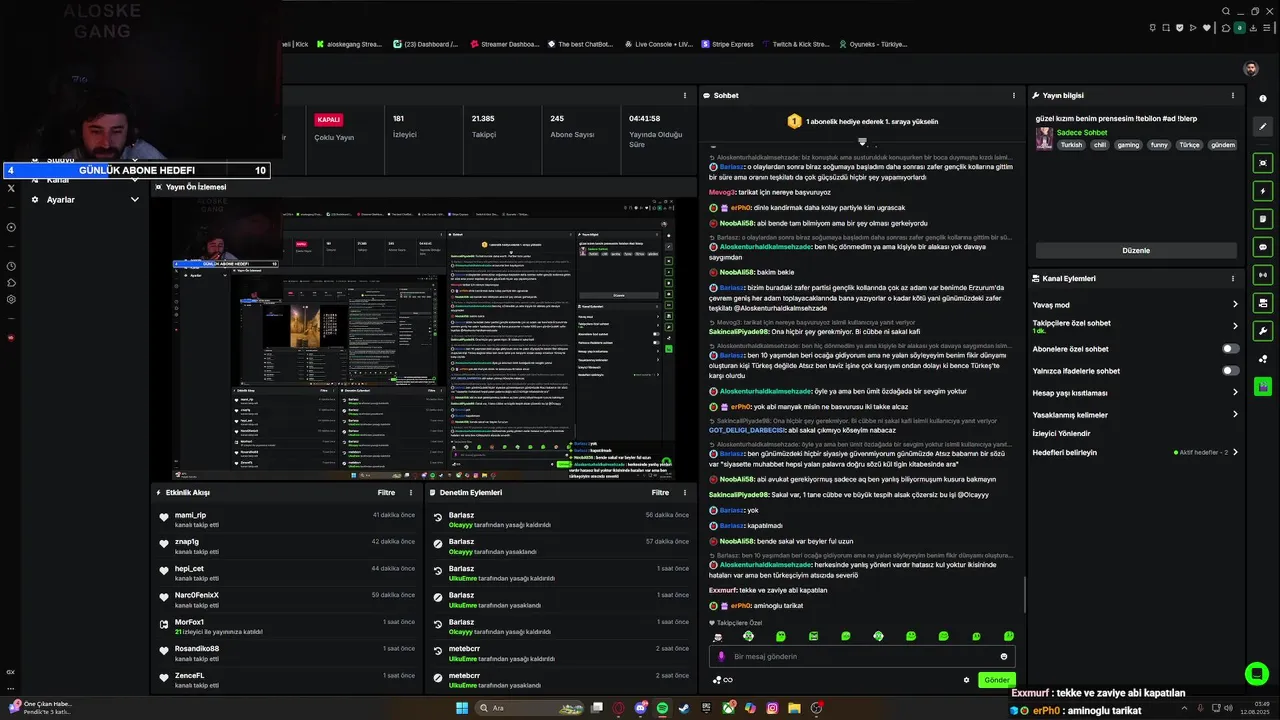Open Etkinlik Akışı three-dot menu
This screenshot has width=1280, height=720.
pos(411,492)
